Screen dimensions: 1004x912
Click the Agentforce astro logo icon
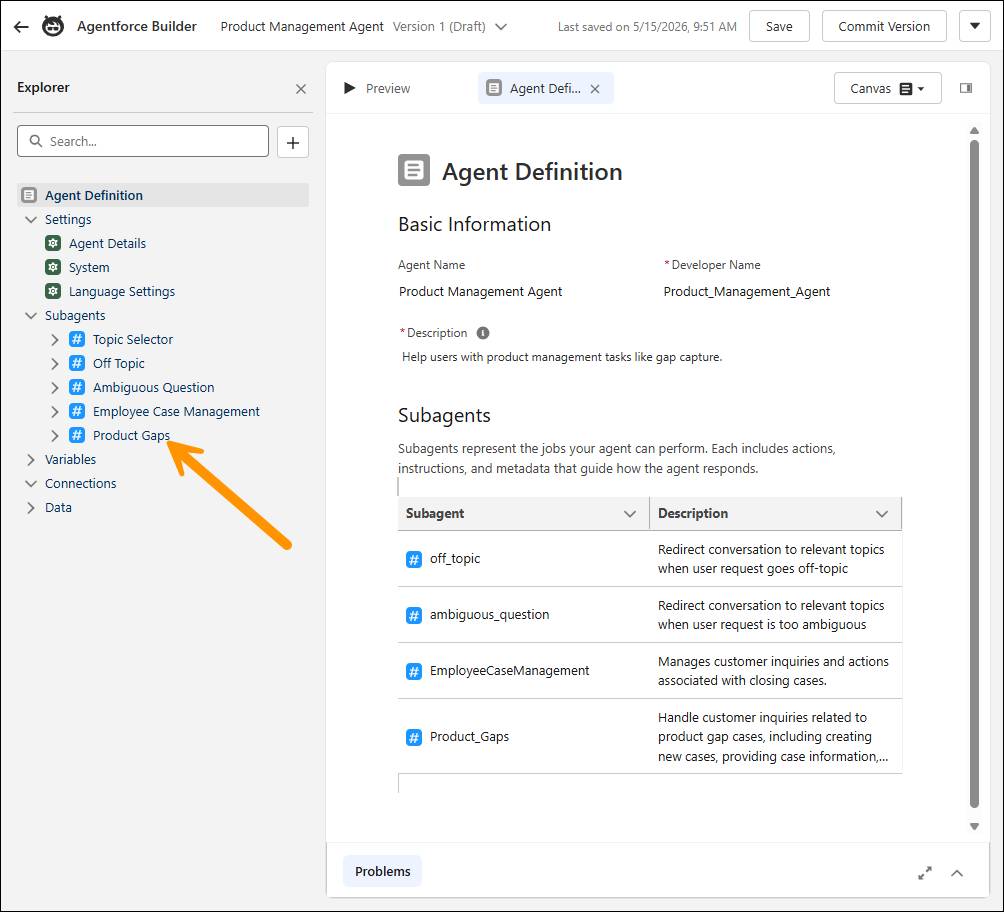click(x=53, y=27)
